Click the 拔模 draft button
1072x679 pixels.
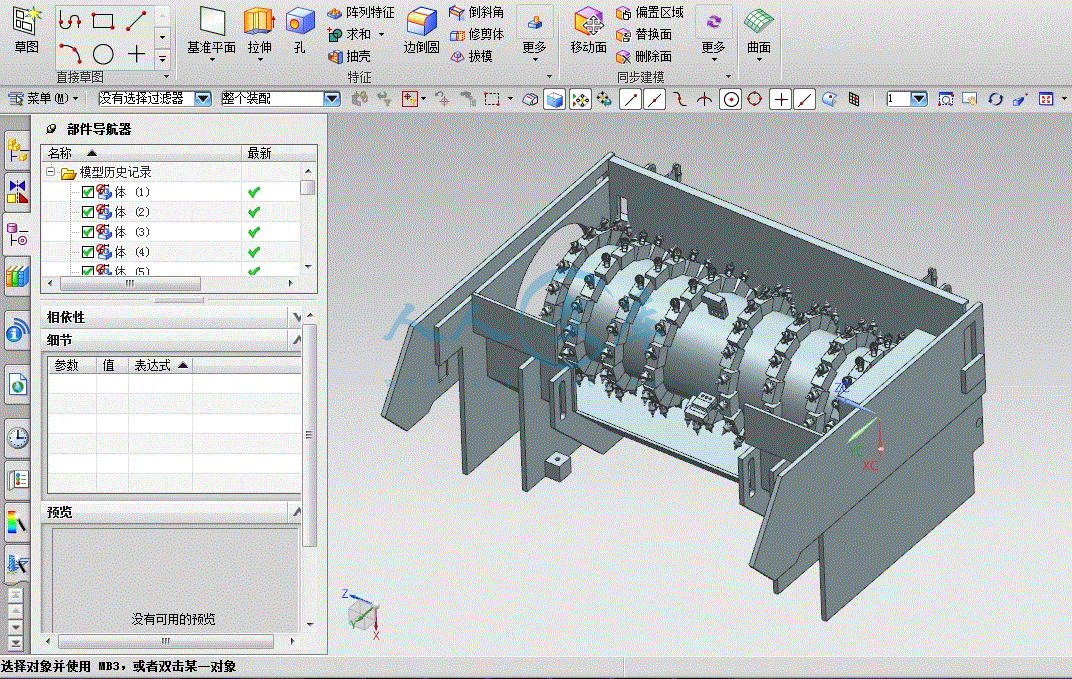(471, 56)
